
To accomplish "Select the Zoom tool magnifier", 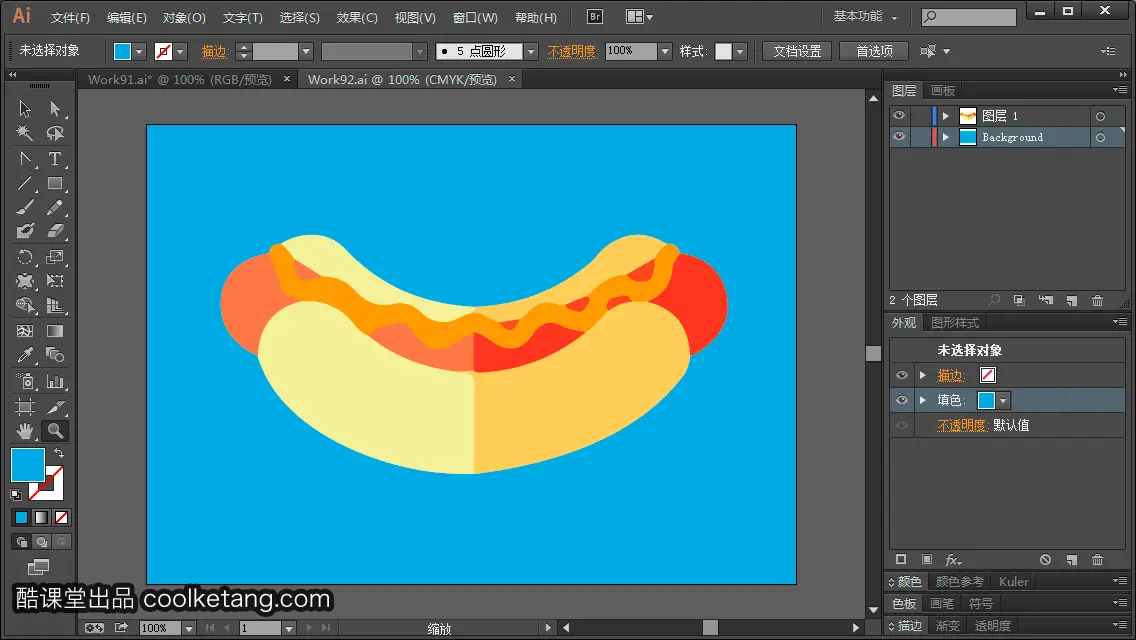I will click(x=55, y=431).
